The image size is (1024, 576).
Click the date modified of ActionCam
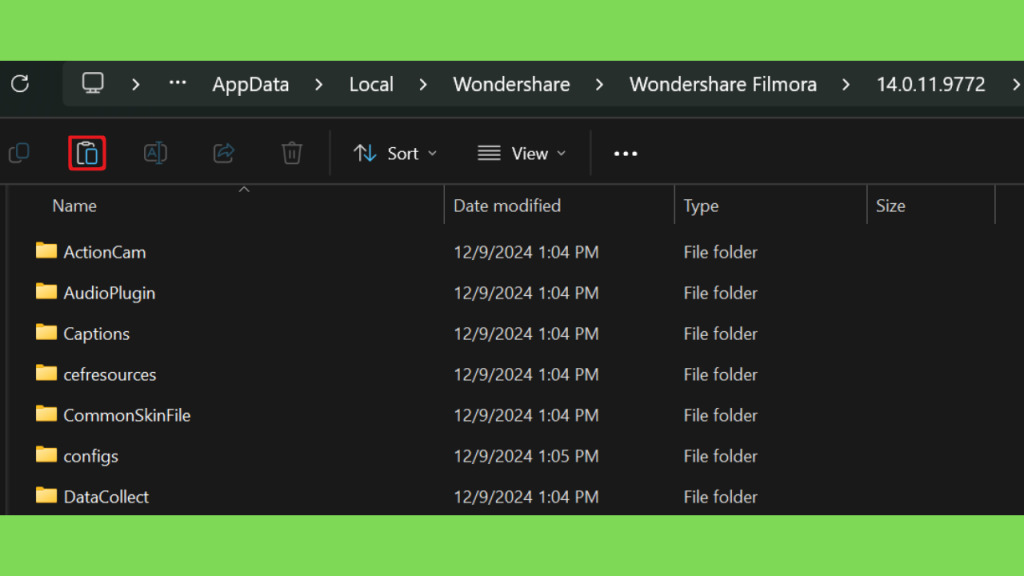pos(526,252)
